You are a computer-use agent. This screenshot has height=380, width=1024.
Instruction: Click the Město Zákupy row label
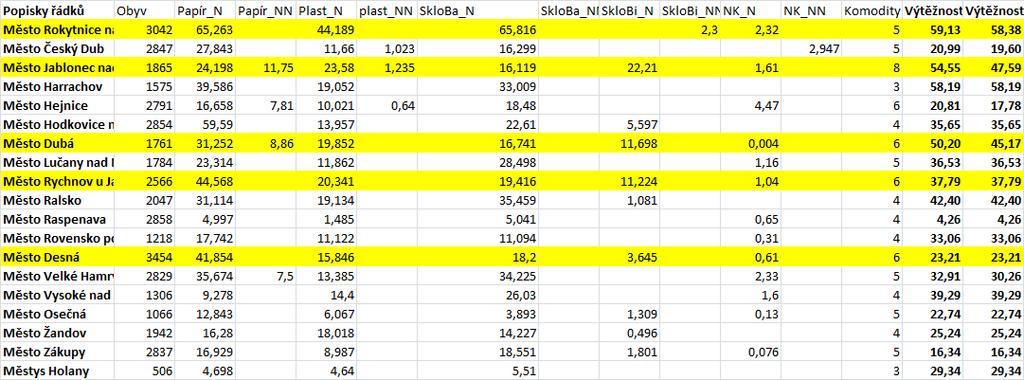57,353
